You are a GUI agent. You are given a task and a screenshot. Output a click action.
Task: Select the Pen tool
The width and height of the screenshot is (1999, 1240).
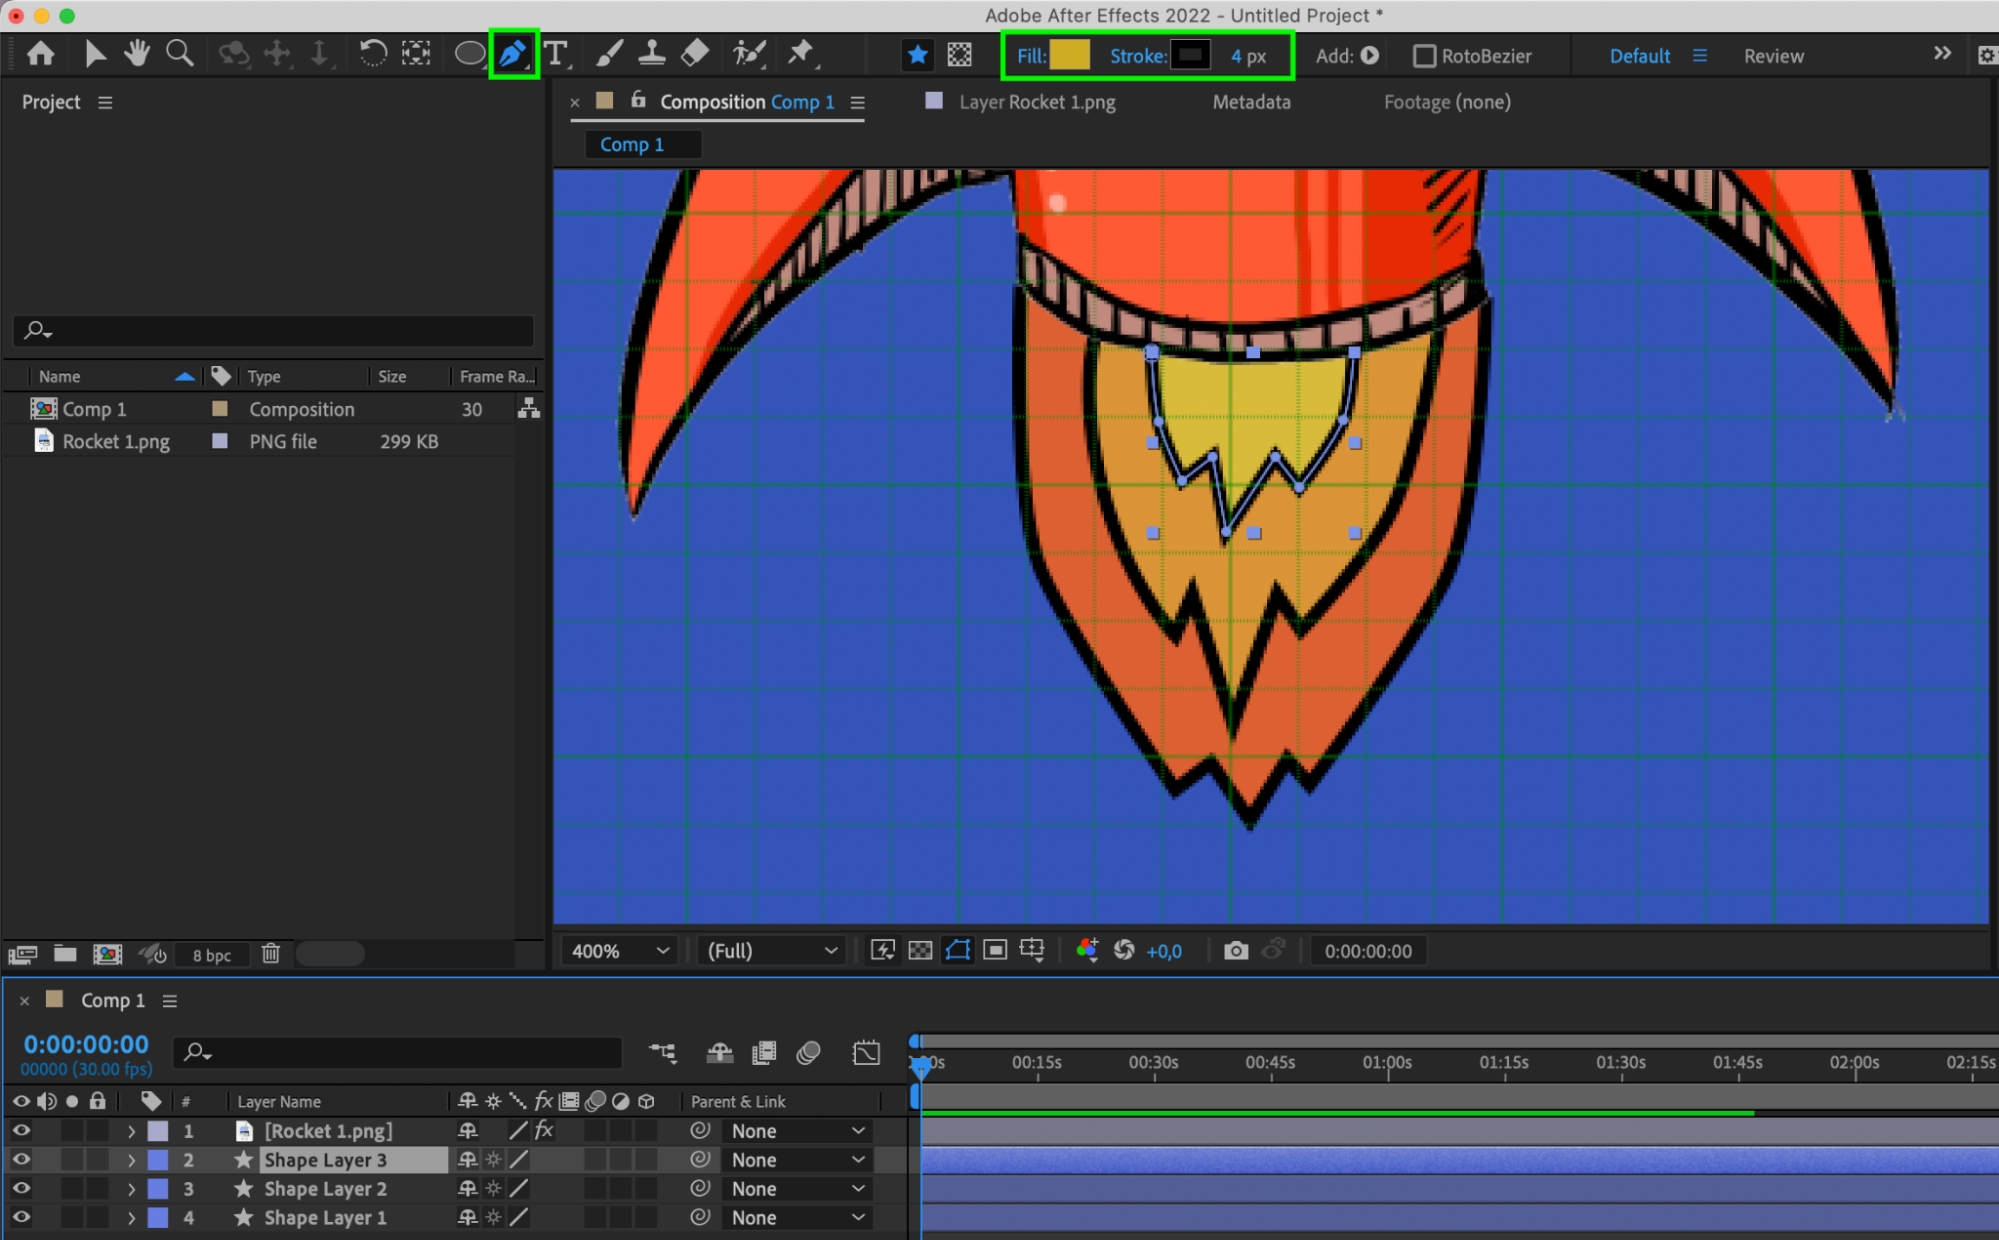[x=513, y=54]
